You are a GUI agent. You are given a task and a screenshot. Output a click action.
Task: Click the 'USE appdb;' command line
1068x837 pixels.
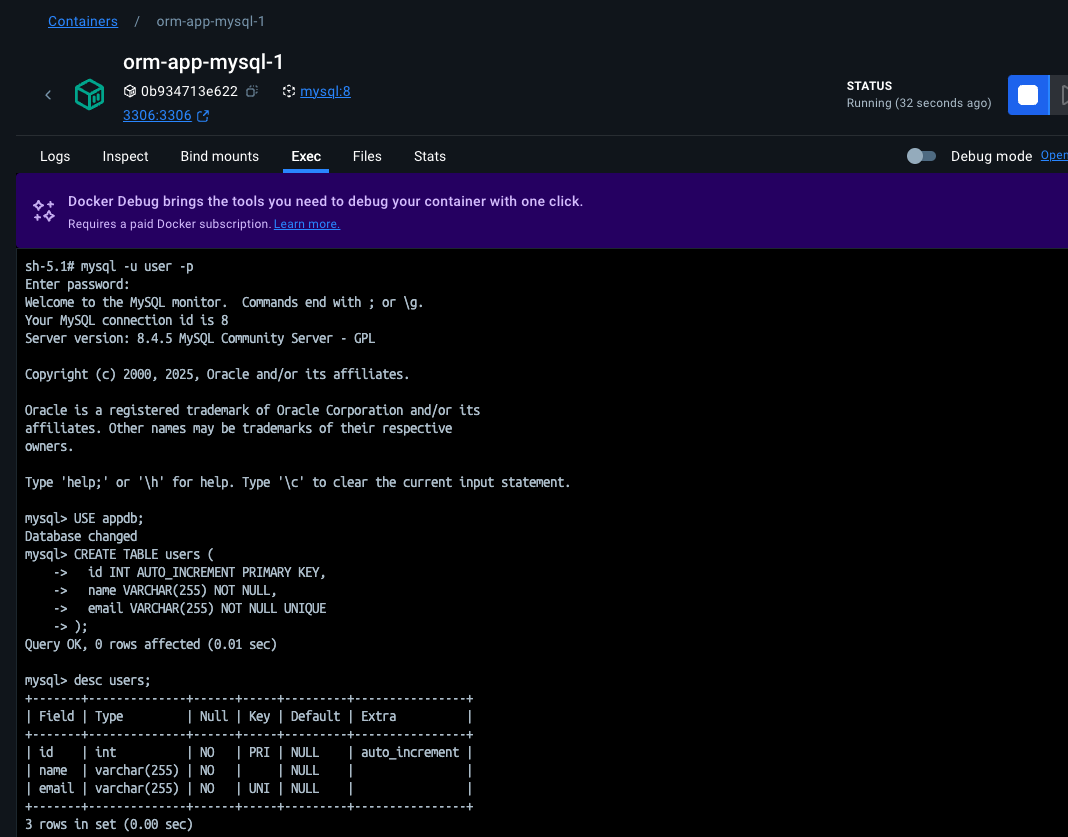coord(84,518)
